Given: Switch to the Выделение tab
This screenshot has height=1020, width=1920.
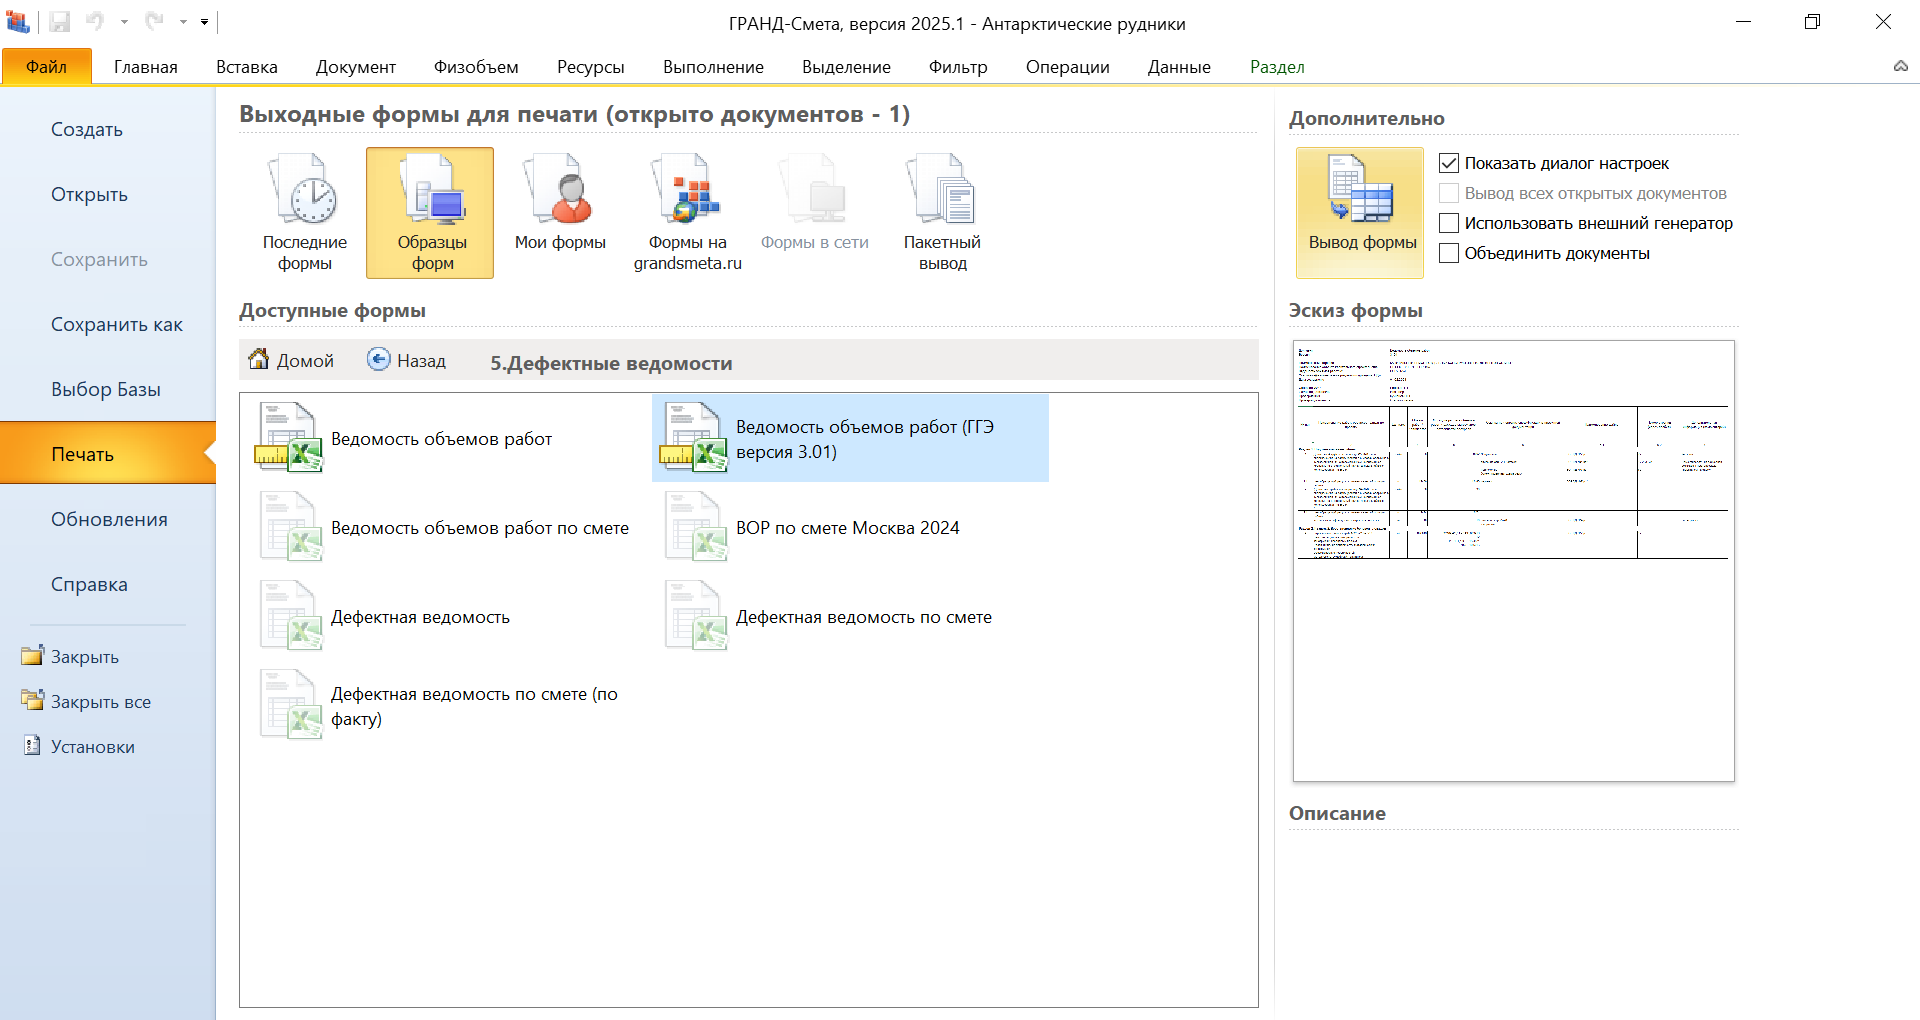Looking at the screenshot, I should [846, 66].
